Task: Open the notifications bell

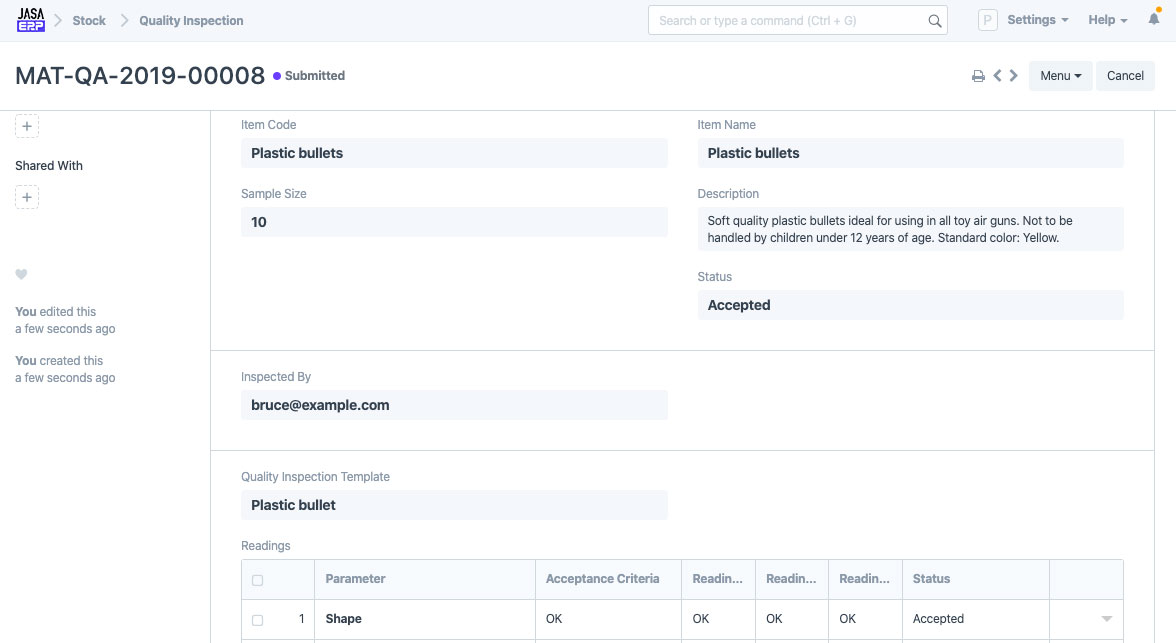Action: (1154, 20)
